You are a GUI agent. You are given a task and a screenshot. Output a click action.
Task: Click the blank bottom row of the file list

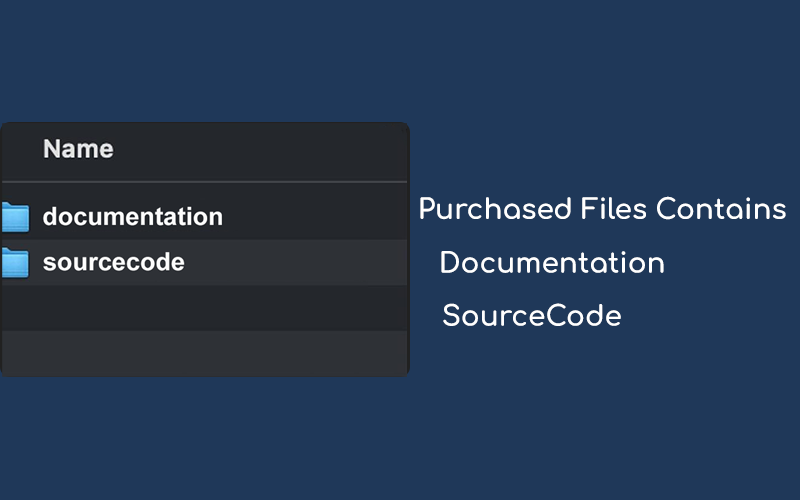200,352
